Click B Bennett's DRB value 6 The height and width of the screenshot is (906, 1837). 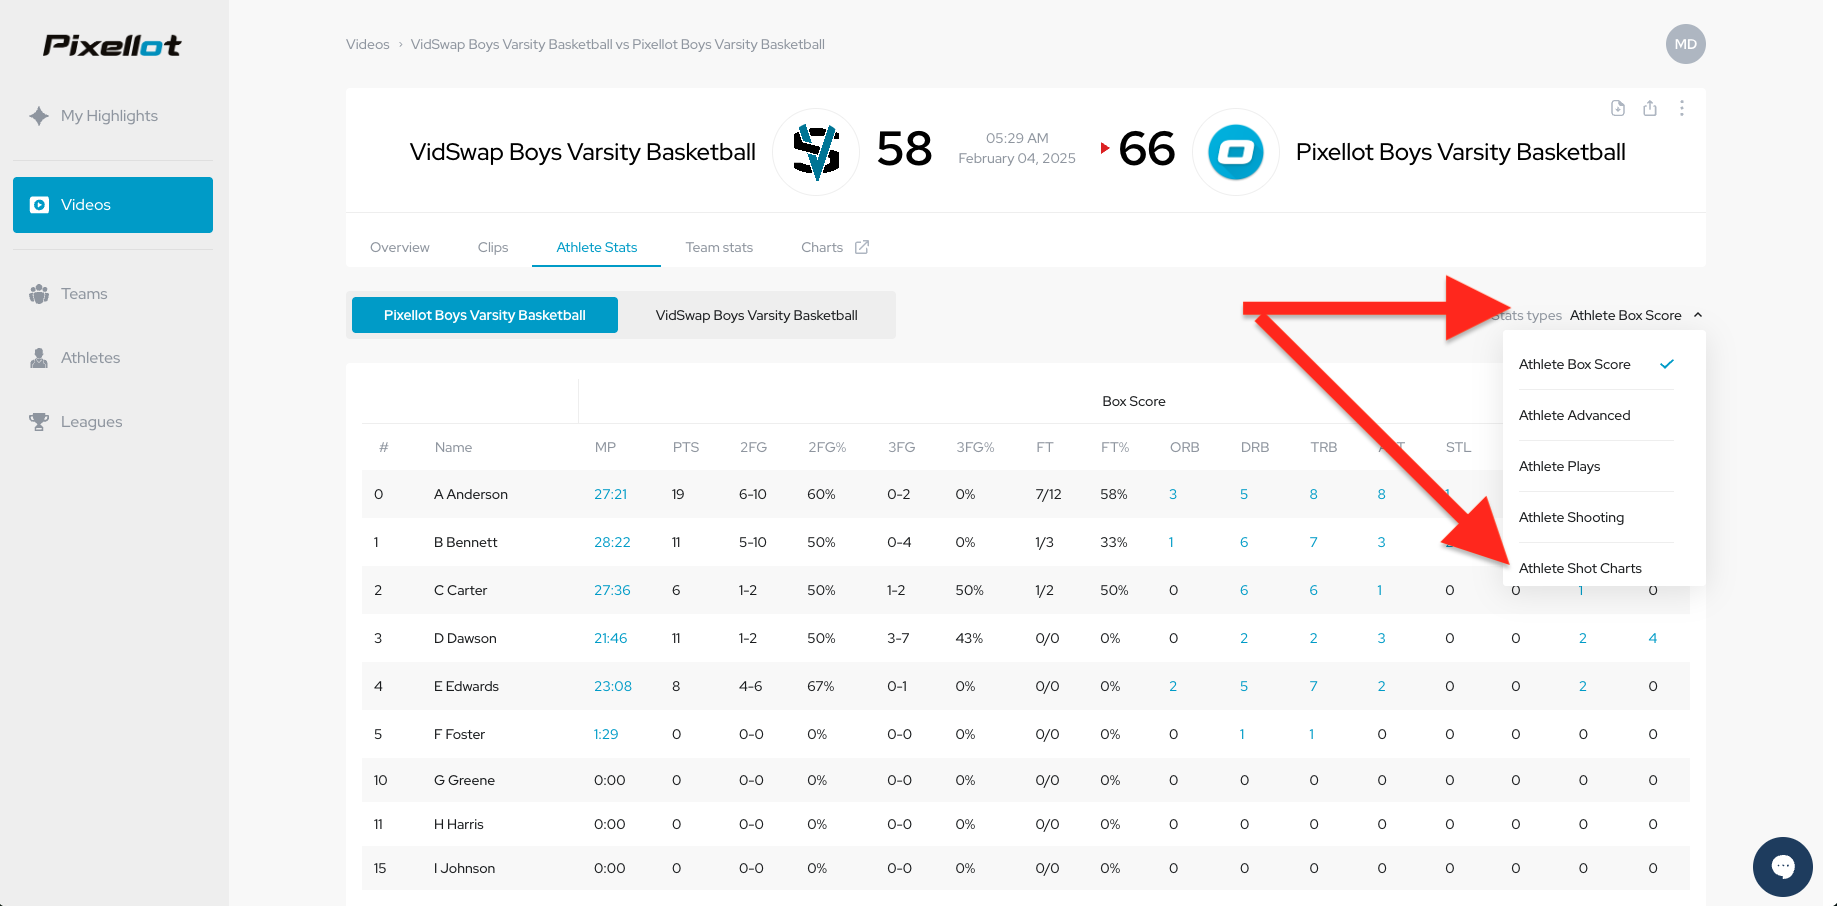click(1244, 542)
